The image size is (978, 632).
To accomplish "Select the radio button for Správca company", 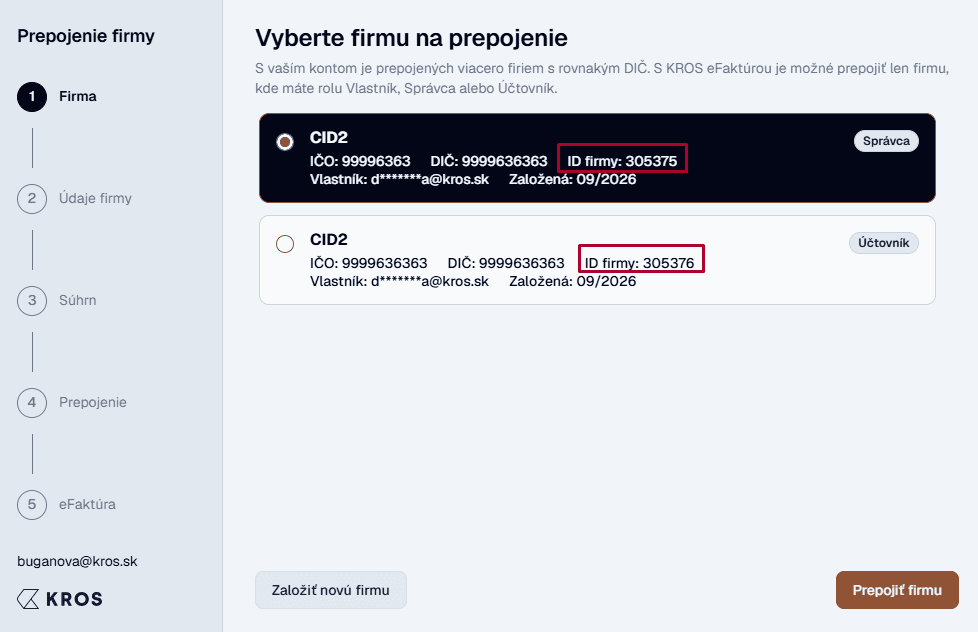I will (285, 142).
